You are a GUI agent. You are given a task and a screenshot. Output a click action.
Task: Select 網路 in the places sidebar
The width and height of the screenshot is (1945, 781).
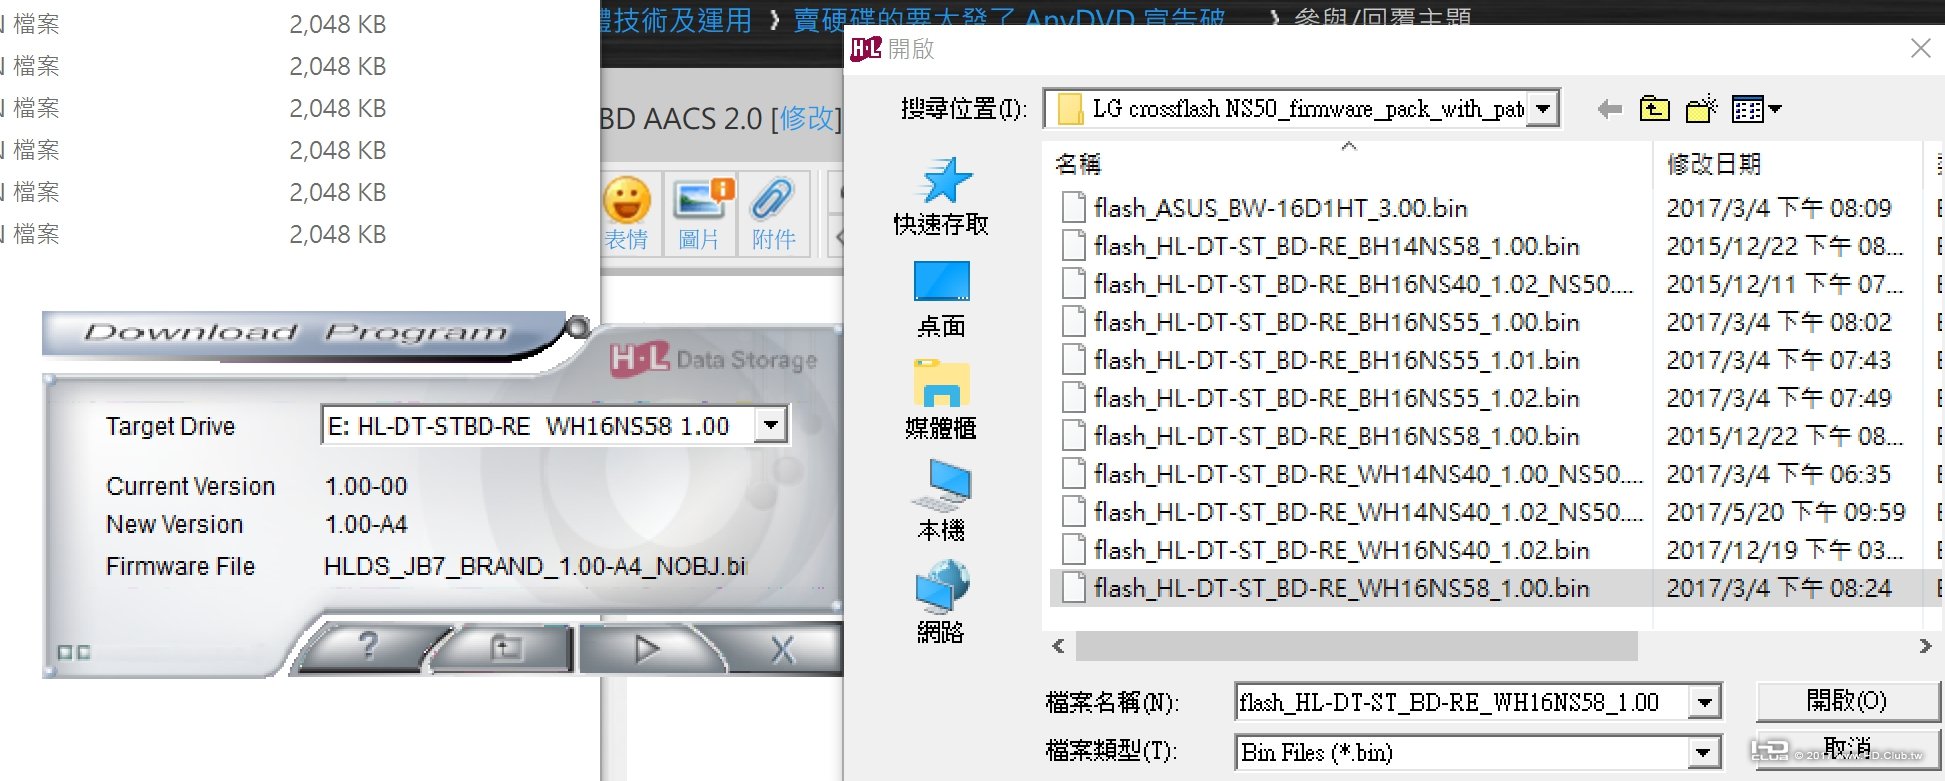click(941, 604)
